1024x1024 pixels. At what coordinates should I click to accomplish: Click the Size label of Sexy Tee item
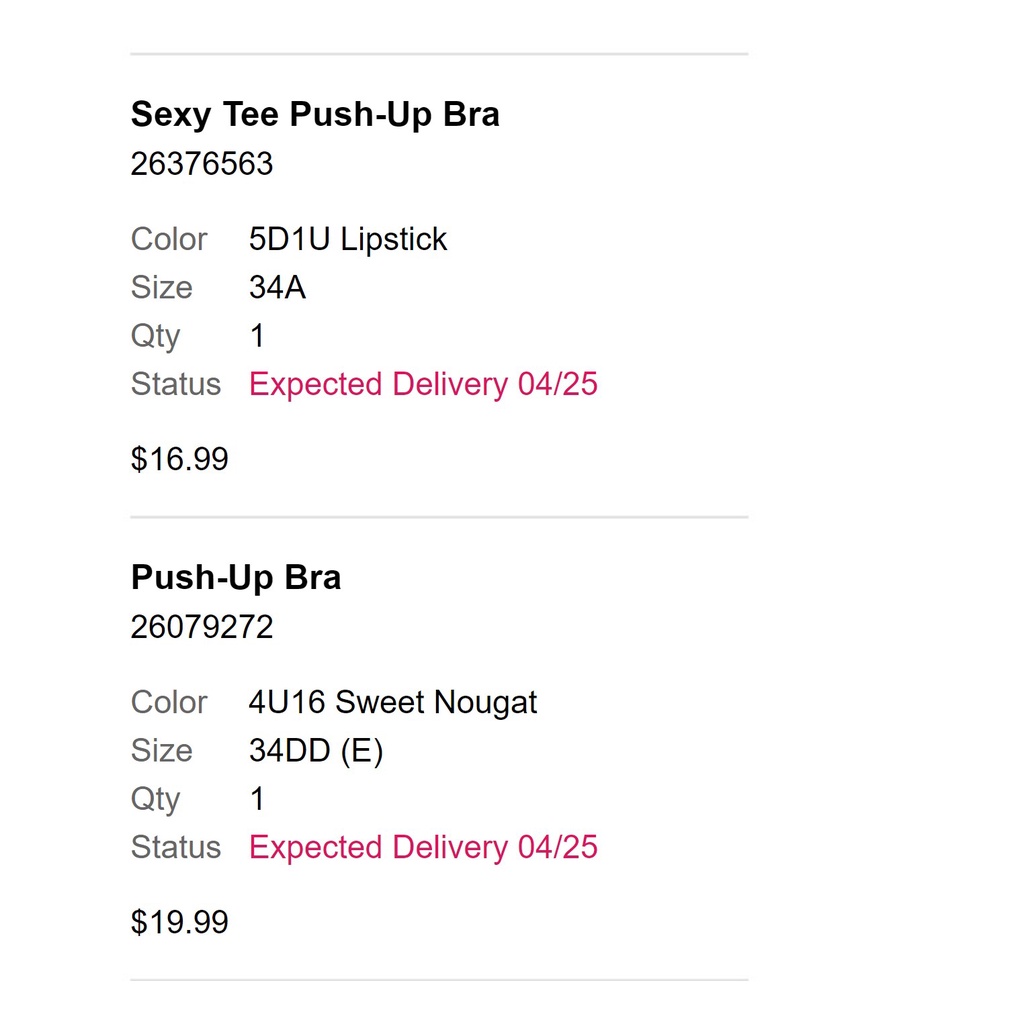coord(161,288)
